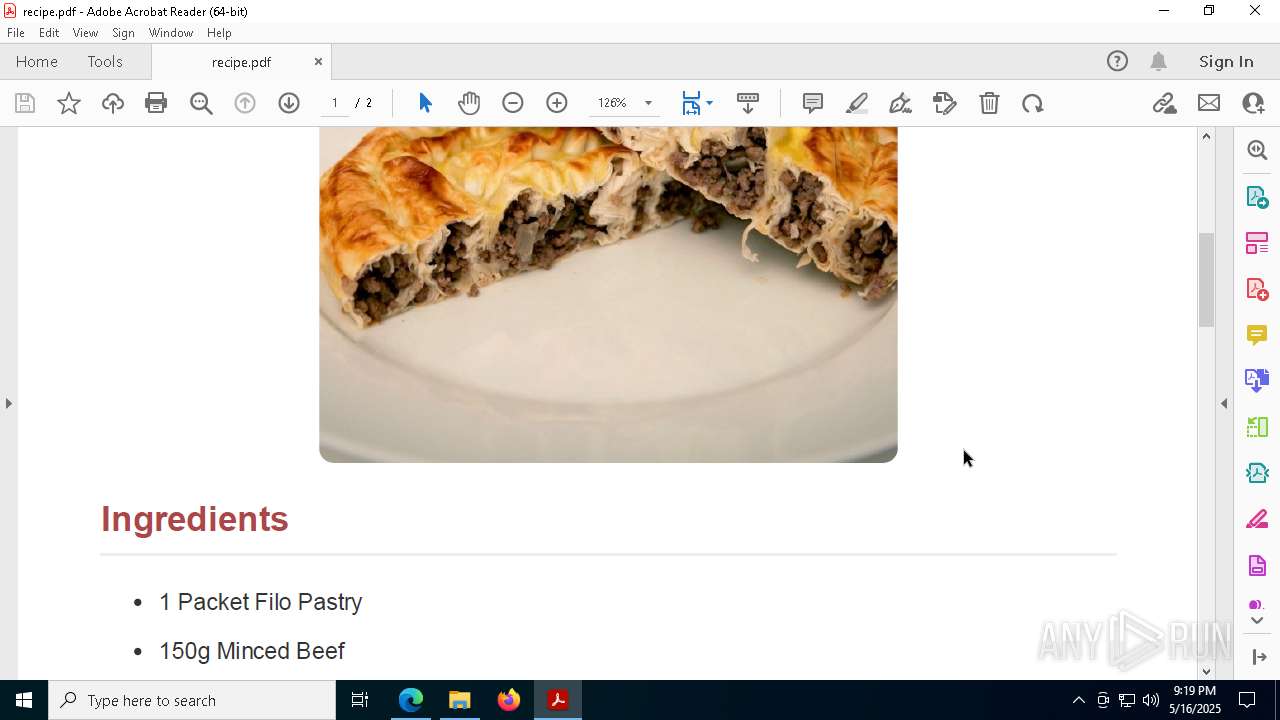Viewport: 1280px width, 720px height.
Task: Collapse the right tools pane
Action: tap(1224, 403)
